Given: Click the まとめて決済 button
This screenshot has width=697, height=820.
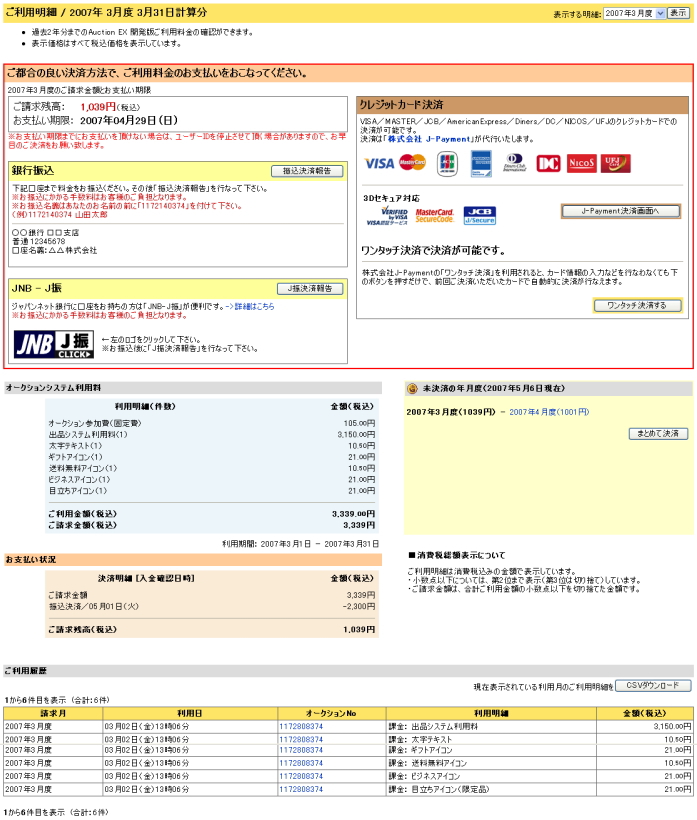Looking at the screenshot, I should (658, 434).
